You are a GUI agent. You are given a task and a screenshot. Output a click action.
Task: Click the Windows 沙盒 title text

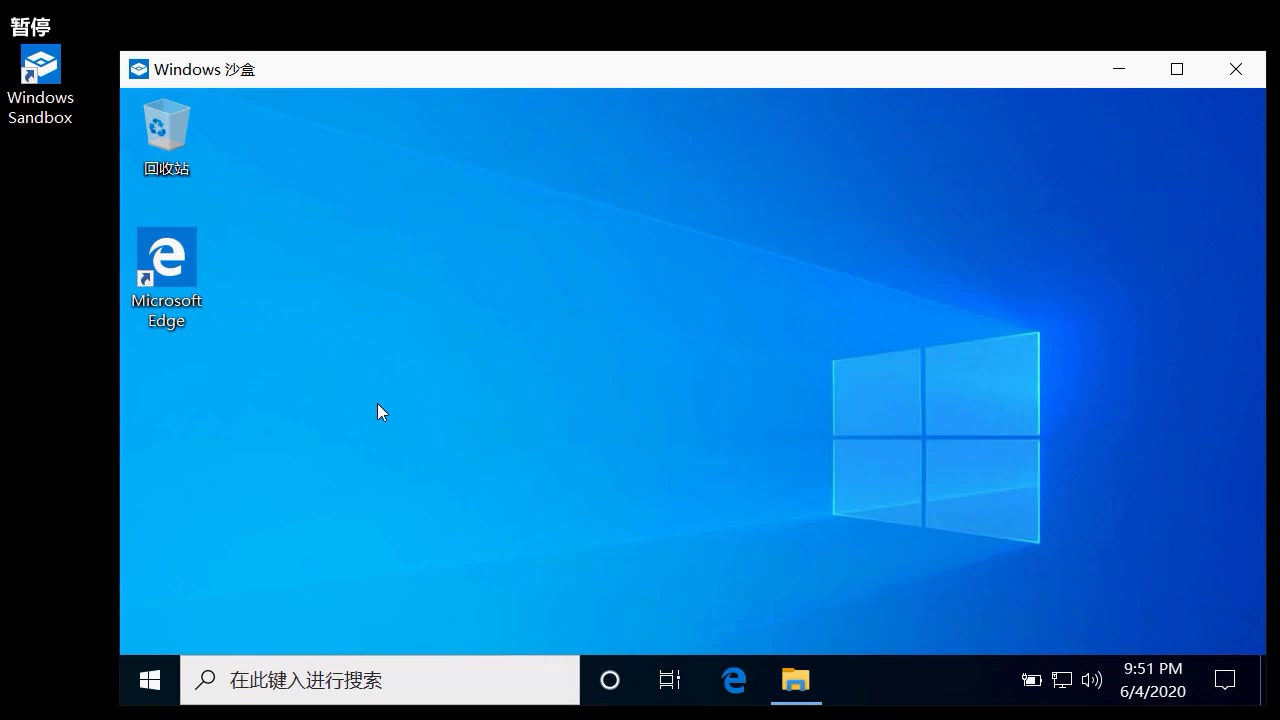[204, 69]
